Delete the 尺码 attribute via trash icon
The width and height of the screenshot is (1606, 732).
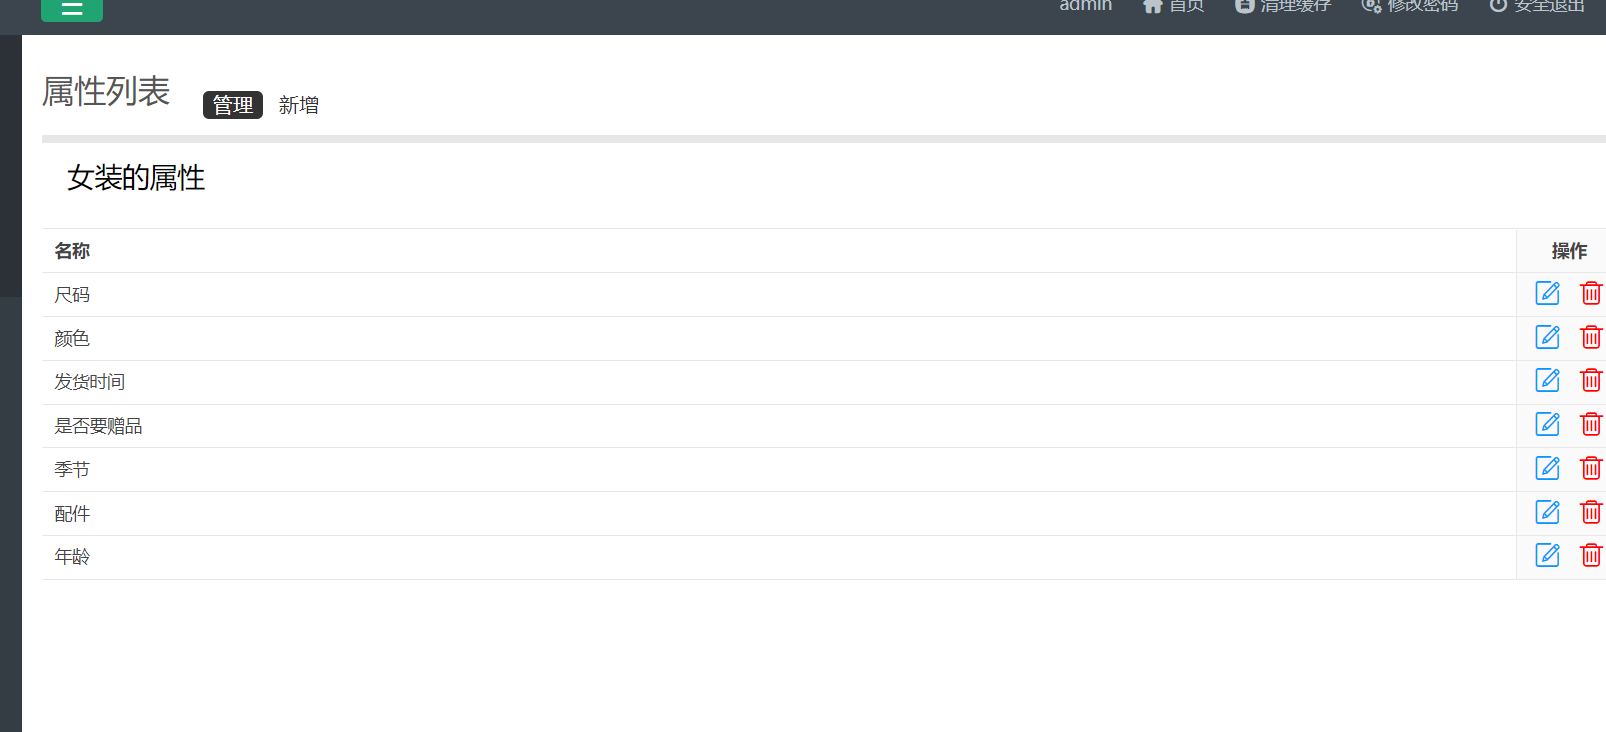[1590, 293]
